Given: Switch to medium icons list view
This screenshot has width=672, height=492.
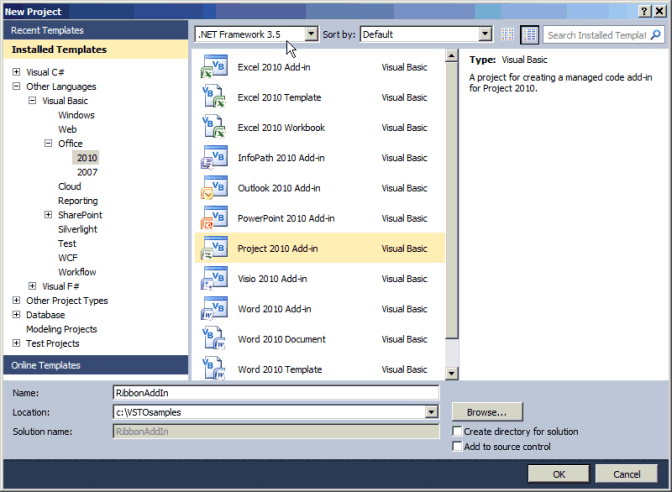Looking at the screenshot, I should (x=529, y=35).
